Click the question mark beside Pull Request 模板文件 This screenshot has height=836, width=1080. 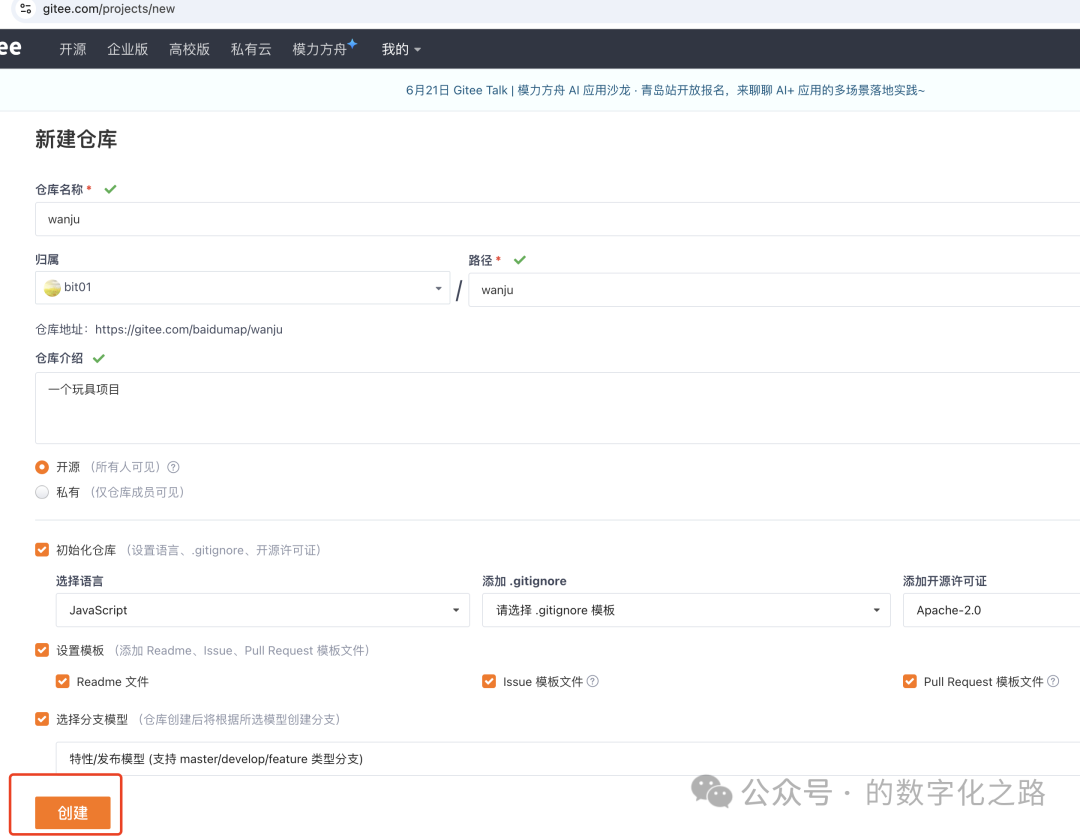point(1052,681)
